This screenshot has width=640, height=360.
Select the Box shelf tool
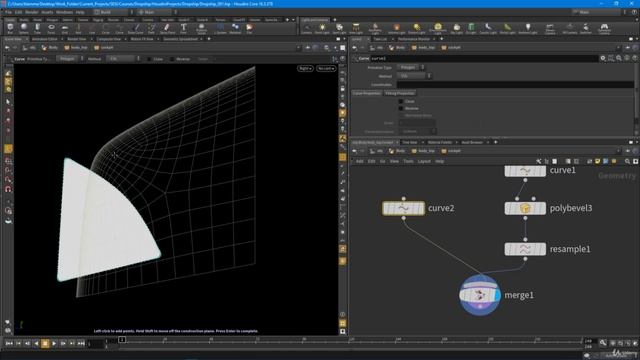click(10, 29)
